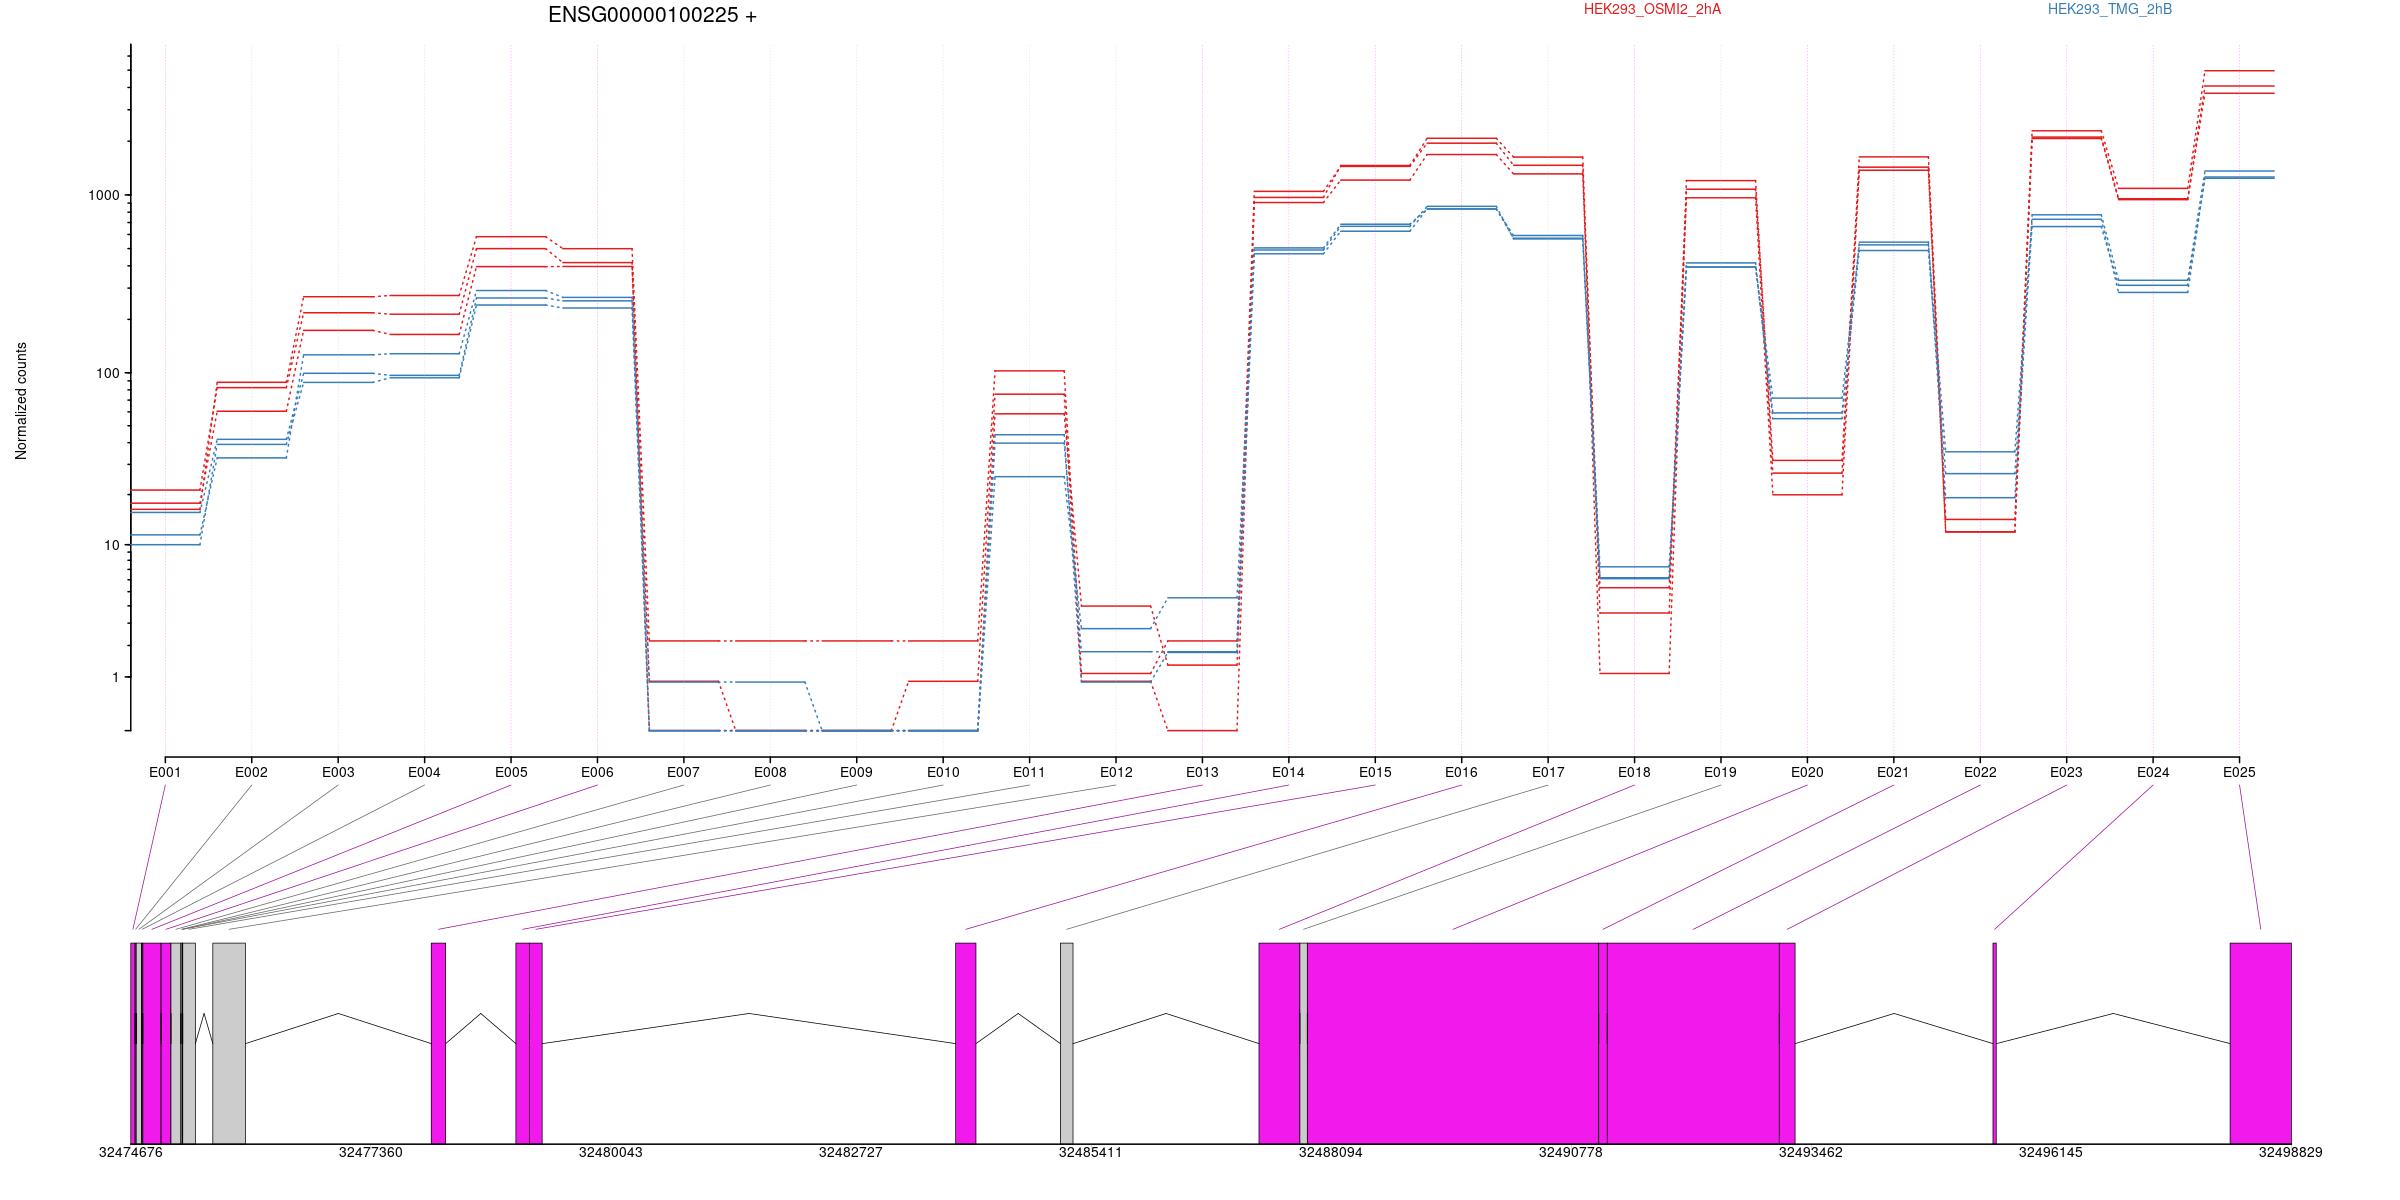
Task: Click the E020 exon label
Action: (x=1807, y=772)
